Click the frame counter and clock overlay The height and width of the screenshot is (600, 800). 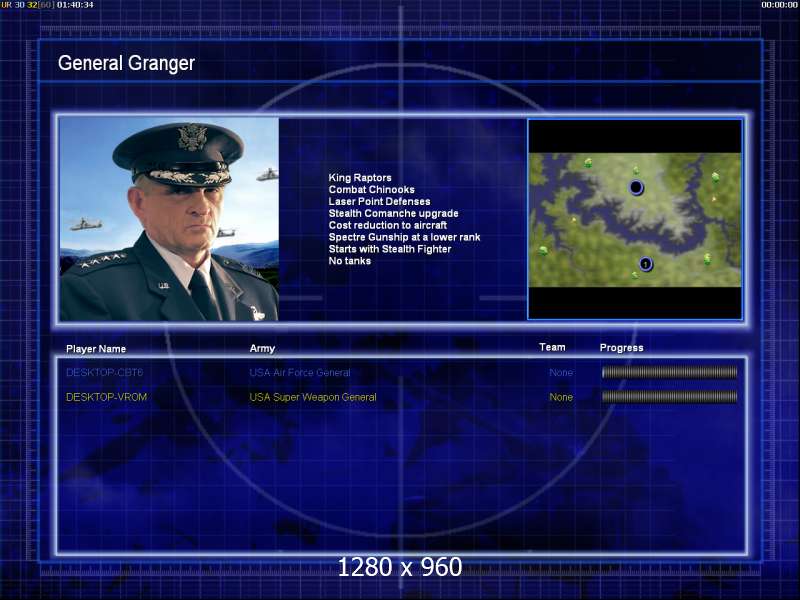tap(47, 5)
